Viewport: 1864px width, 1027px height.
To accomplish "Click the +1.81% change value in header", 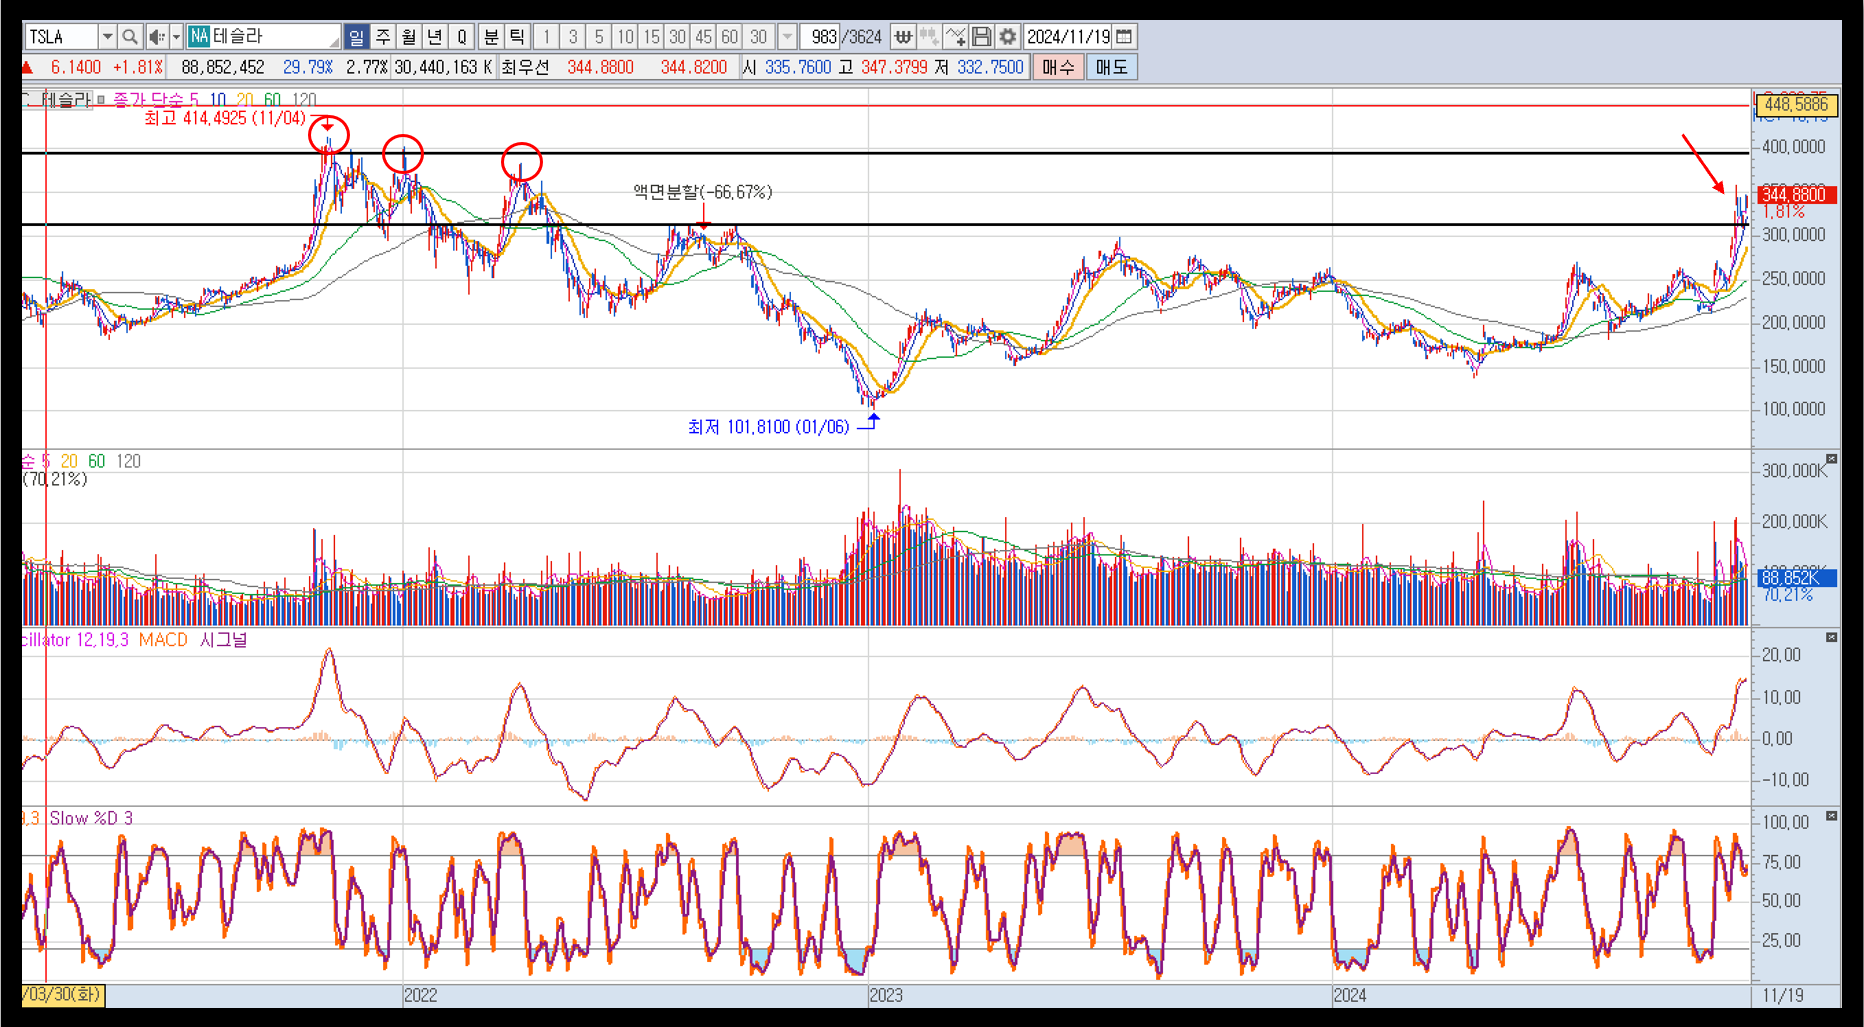I will coord(138,67).
